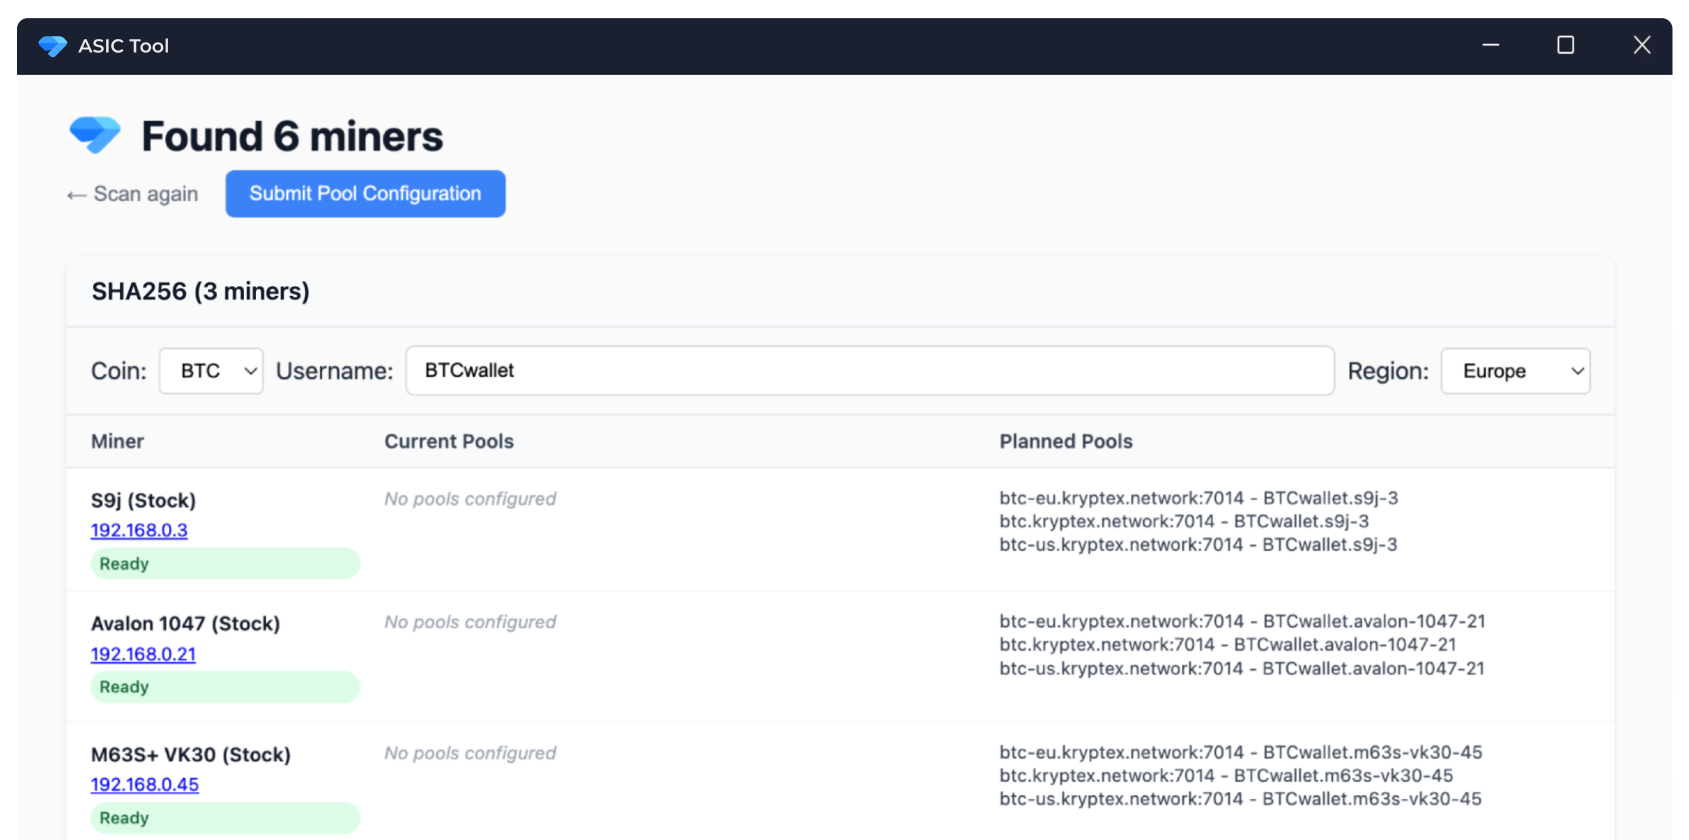This screenshot has width=1689, height=840.
Task: Click No pools configured in S9j row
Action: pyautogui.click(x=470, y=499)
